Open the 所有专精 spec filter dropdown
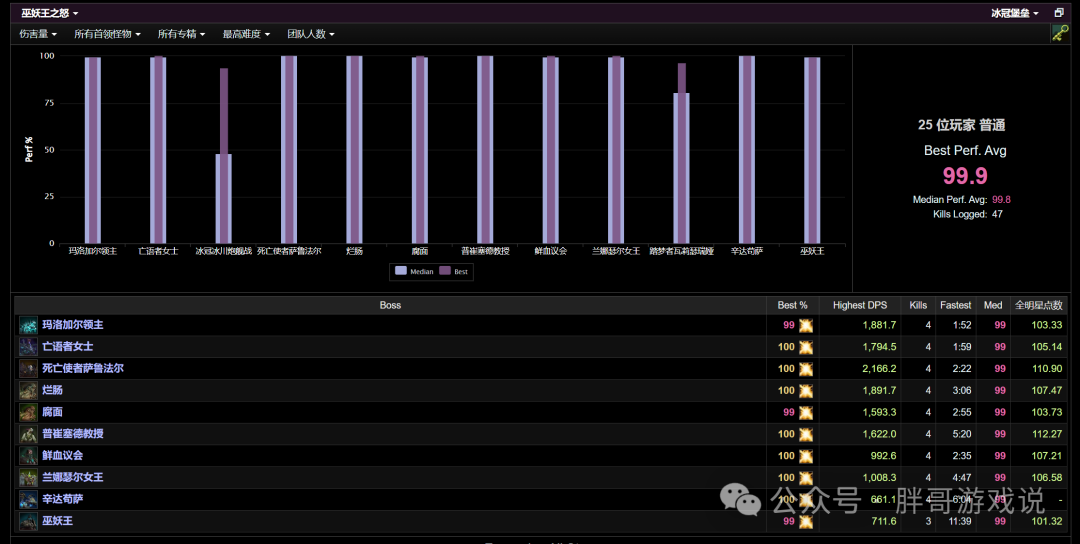This screenshot has width=1080, height=544. point(181,34)
